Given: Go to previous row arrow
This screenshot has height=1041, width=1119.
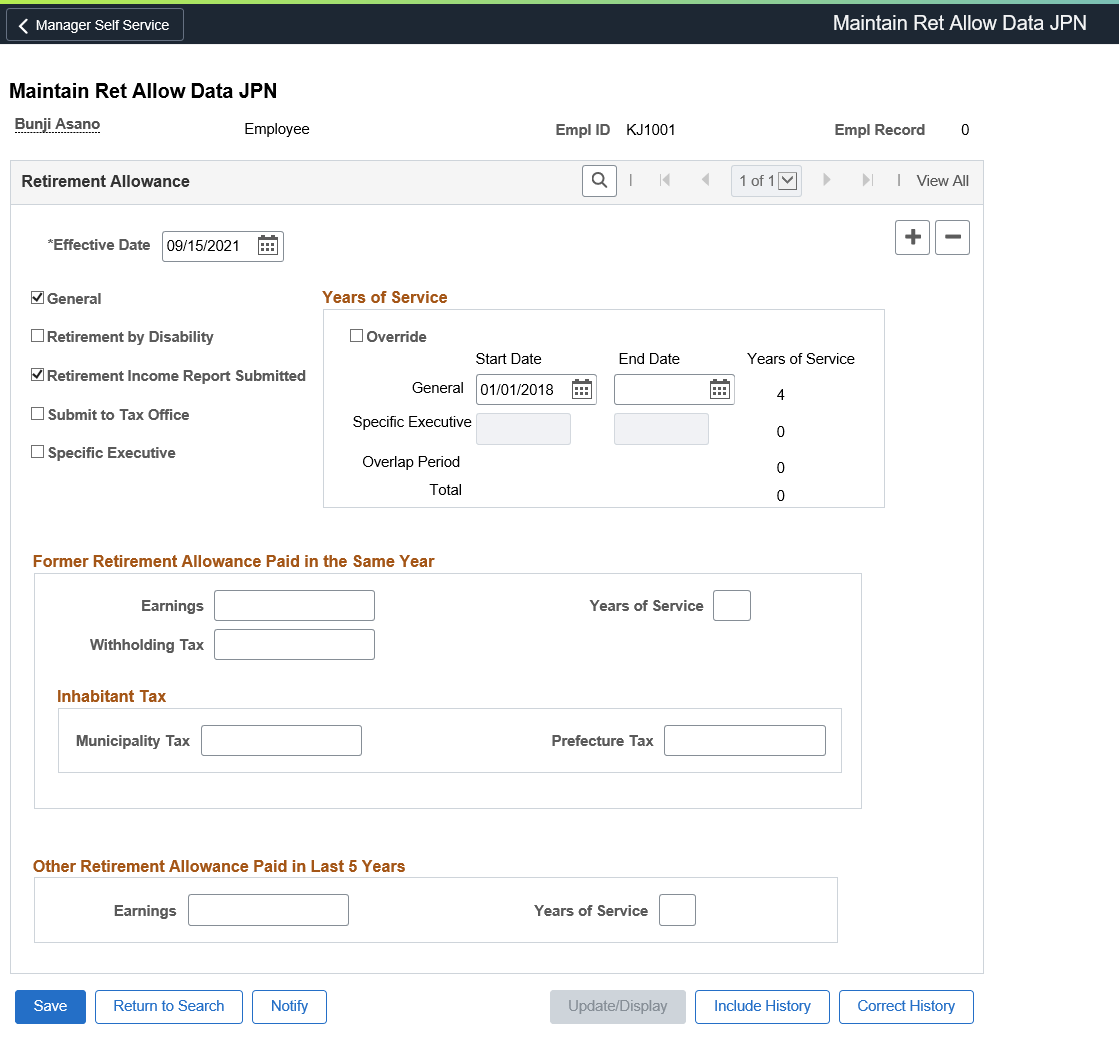Looking at the screenshot, I should tap(705, 180).
